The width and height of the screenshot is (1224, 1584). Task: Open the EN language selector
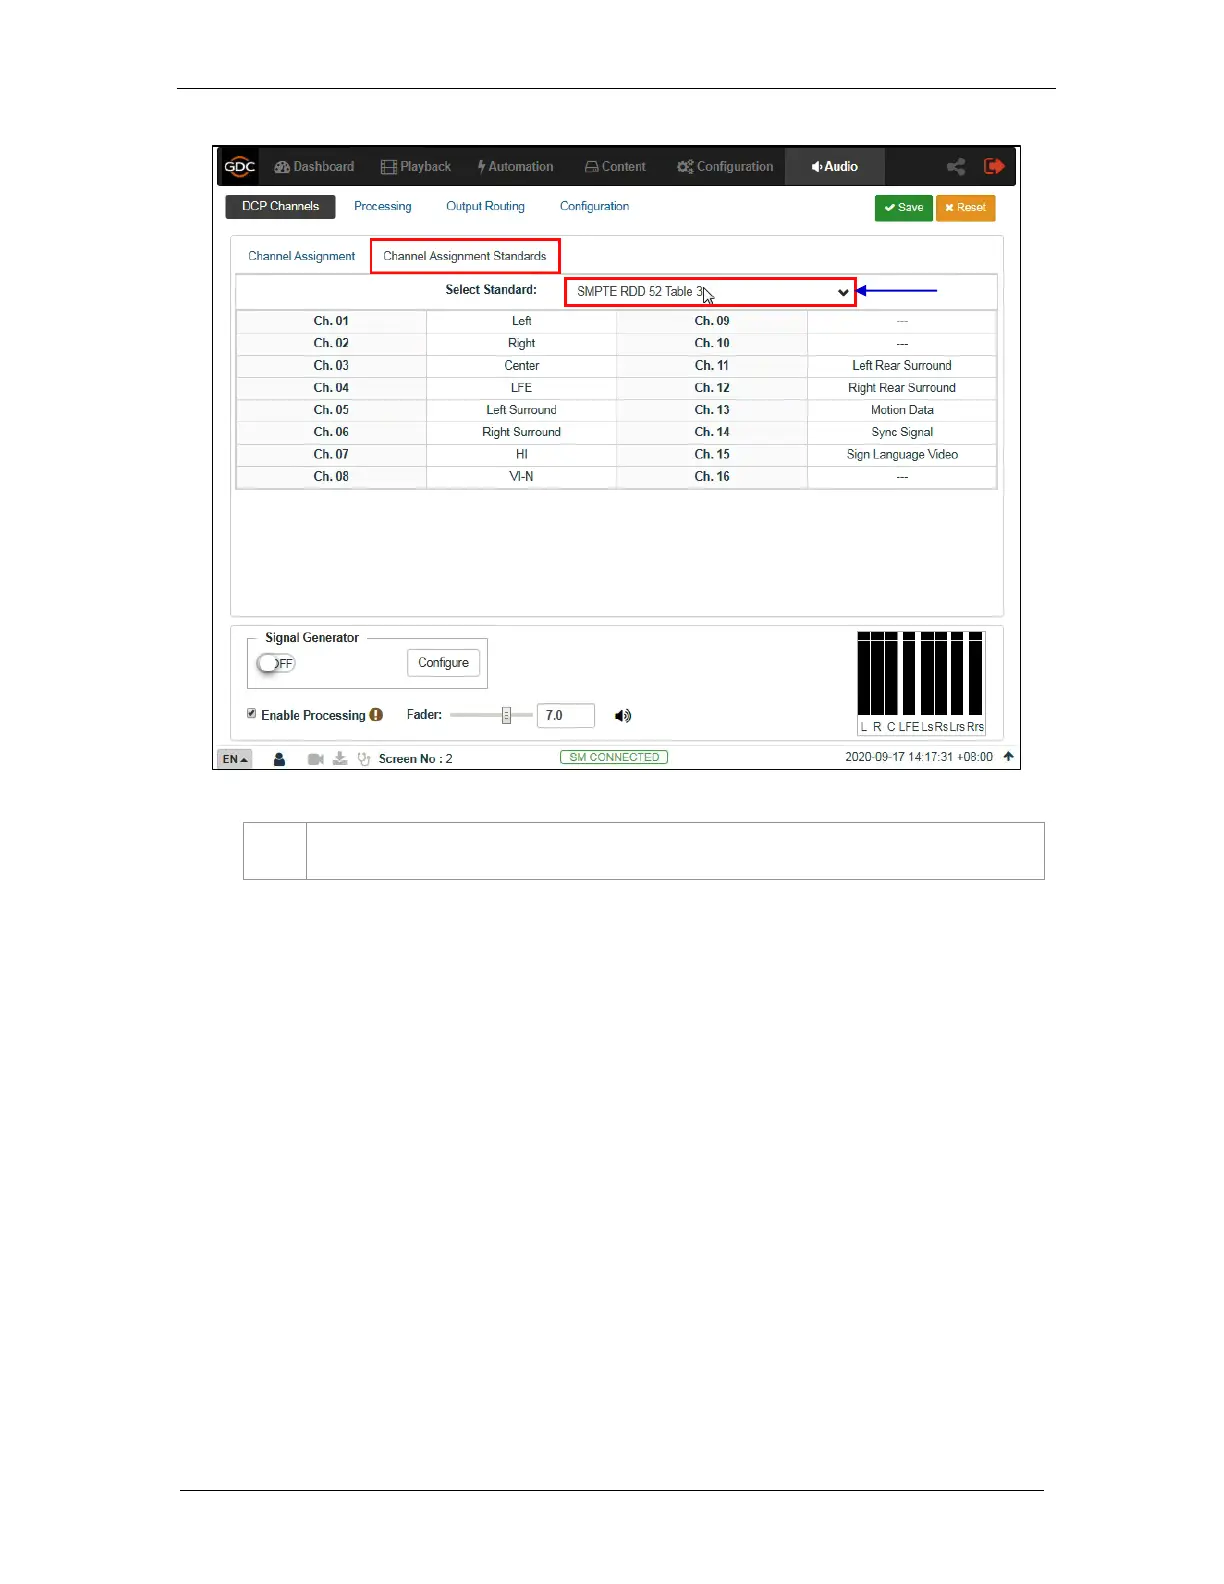[x=235, y=759]
